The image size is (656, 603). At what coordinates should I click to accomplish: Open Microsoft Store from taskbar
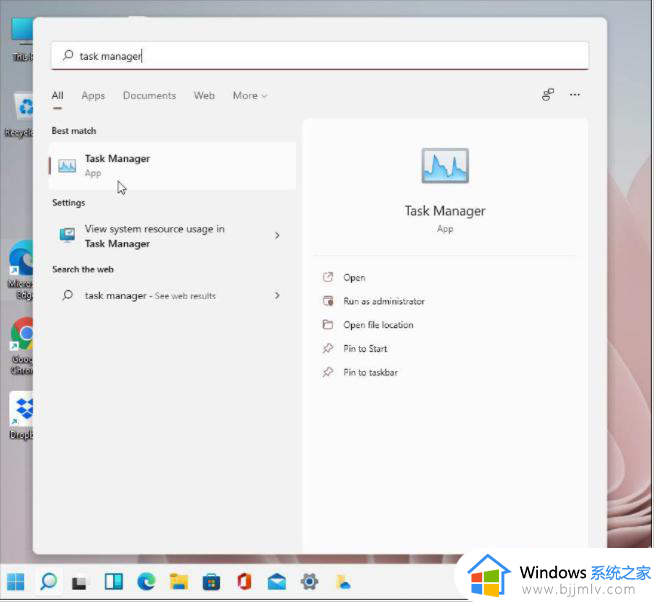coord(211,582)
